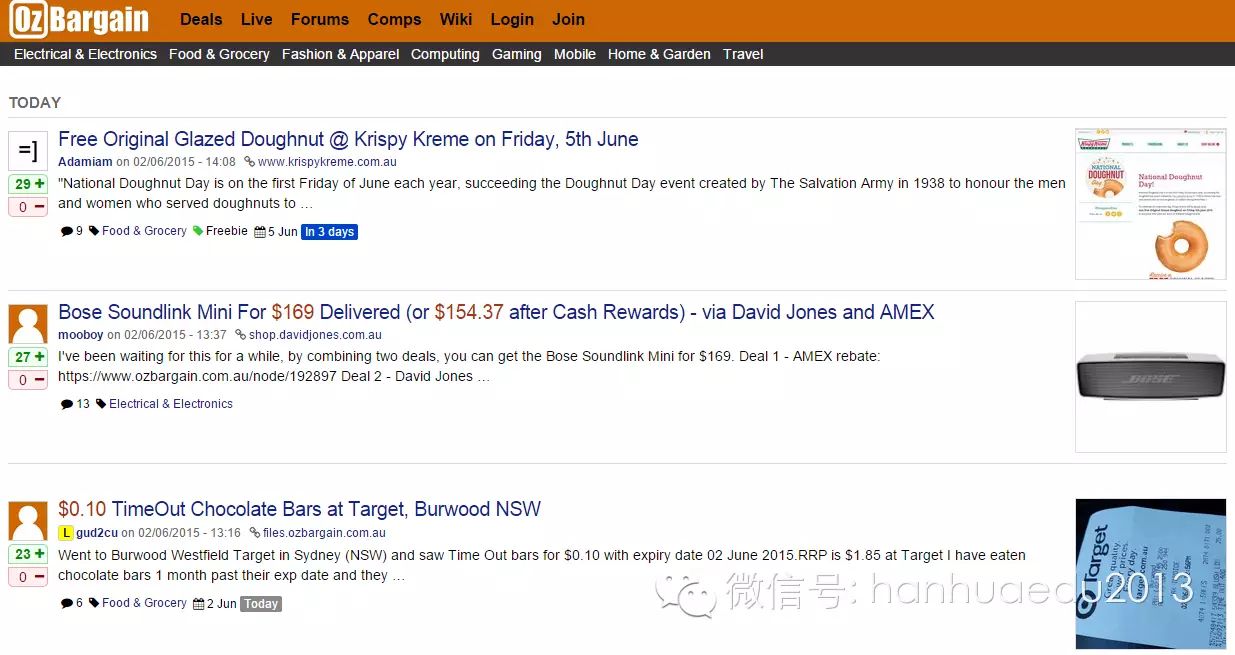Select the Mobile category tab

(x=575, y=54)
